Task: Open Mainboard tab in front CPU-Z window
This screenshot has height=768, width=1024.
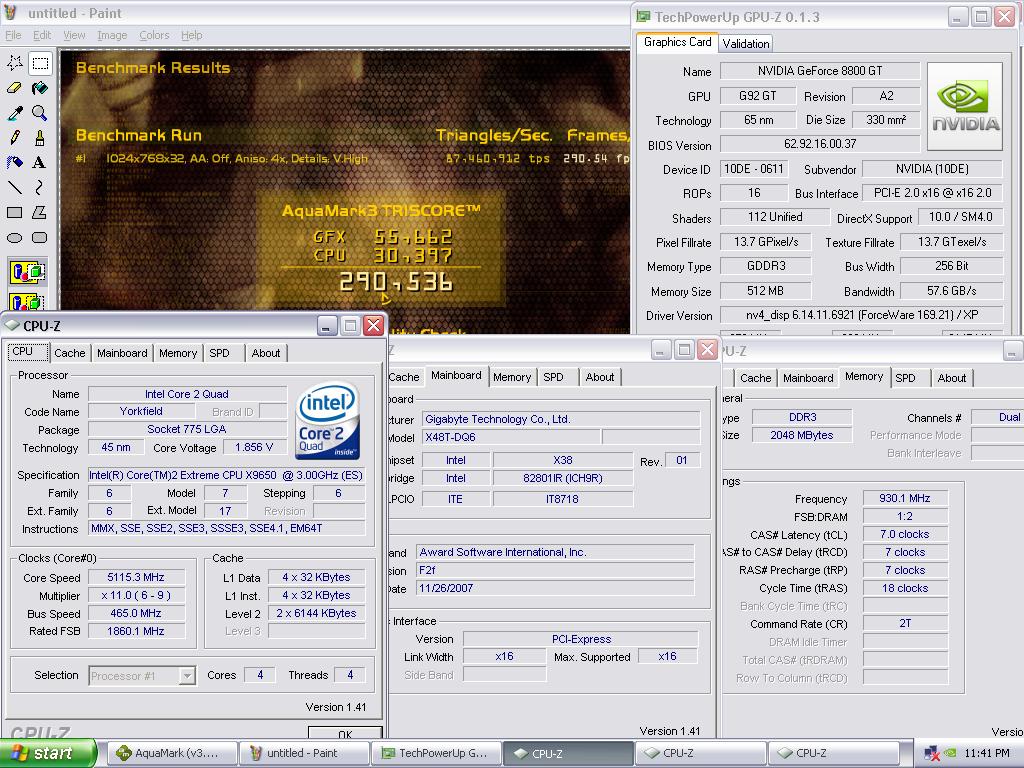Action: point(122,353)
